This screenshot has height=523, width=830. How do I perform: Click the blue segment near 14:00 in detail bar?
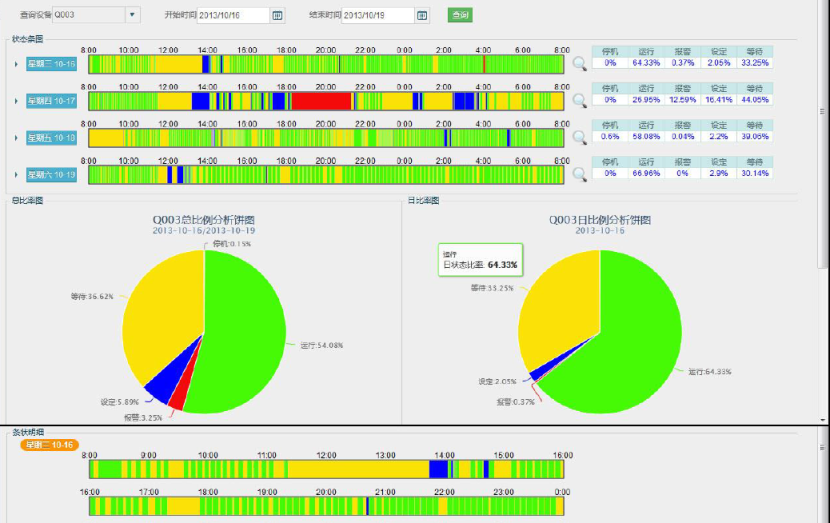[438, 468]
